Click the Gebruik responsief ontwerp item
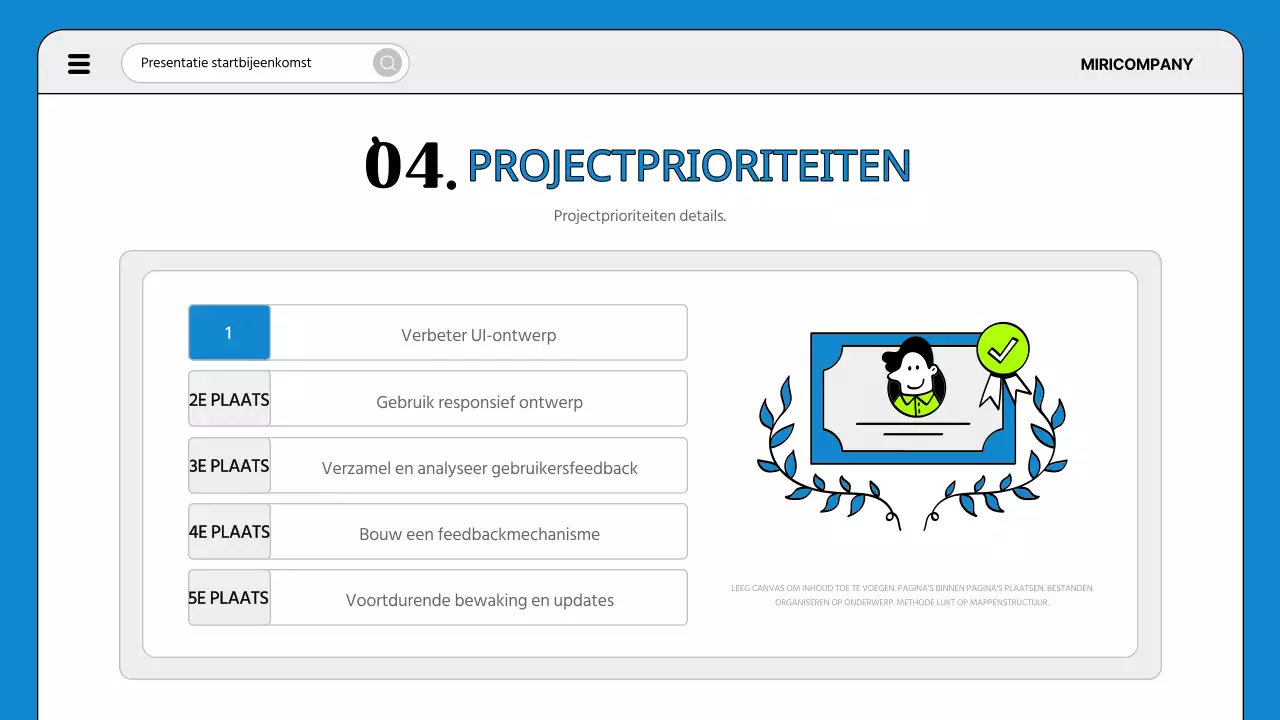The height and width of the screenshot is (720, 1280). click(479, 401)
